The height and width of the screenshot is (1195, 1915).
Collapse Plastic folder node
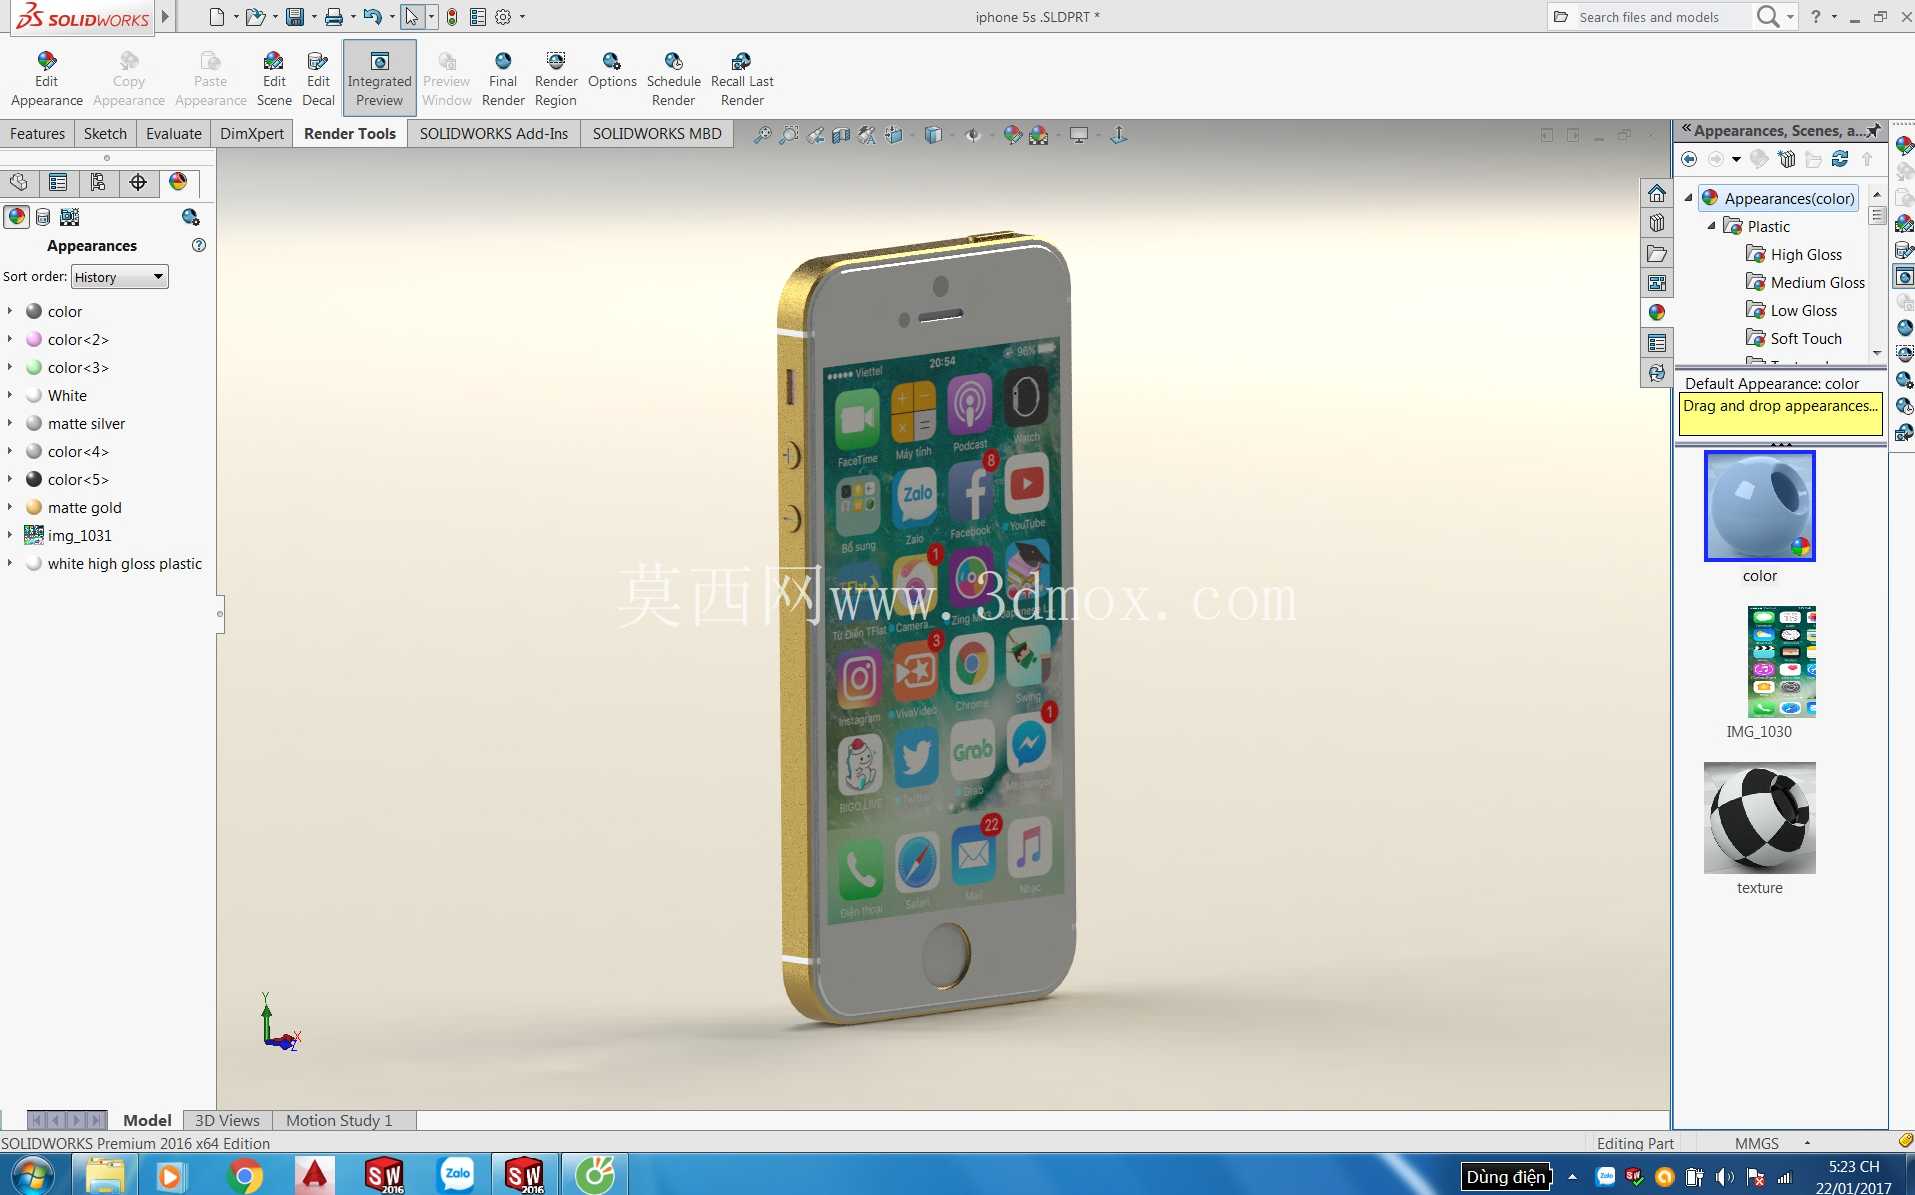(x=1711, y=226)
